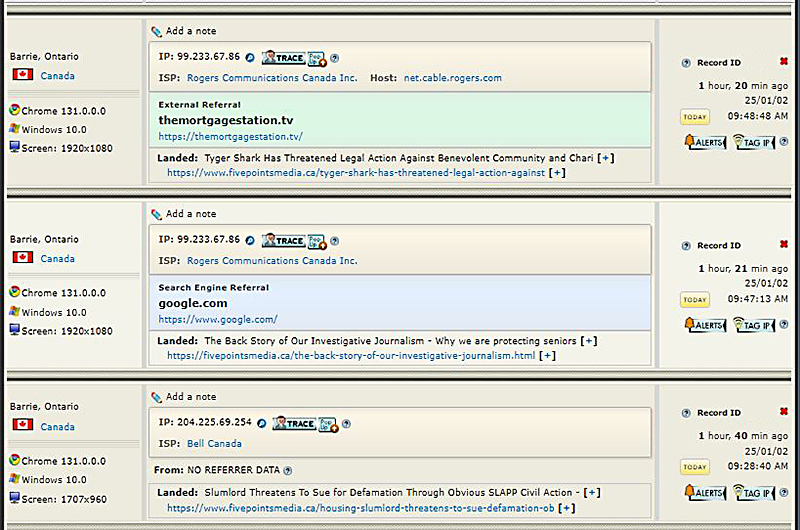The width and height of the screenshot is (800, 530).
Task: Select the IP text 204.225.69.254
Action: click(x=214, y=422)
